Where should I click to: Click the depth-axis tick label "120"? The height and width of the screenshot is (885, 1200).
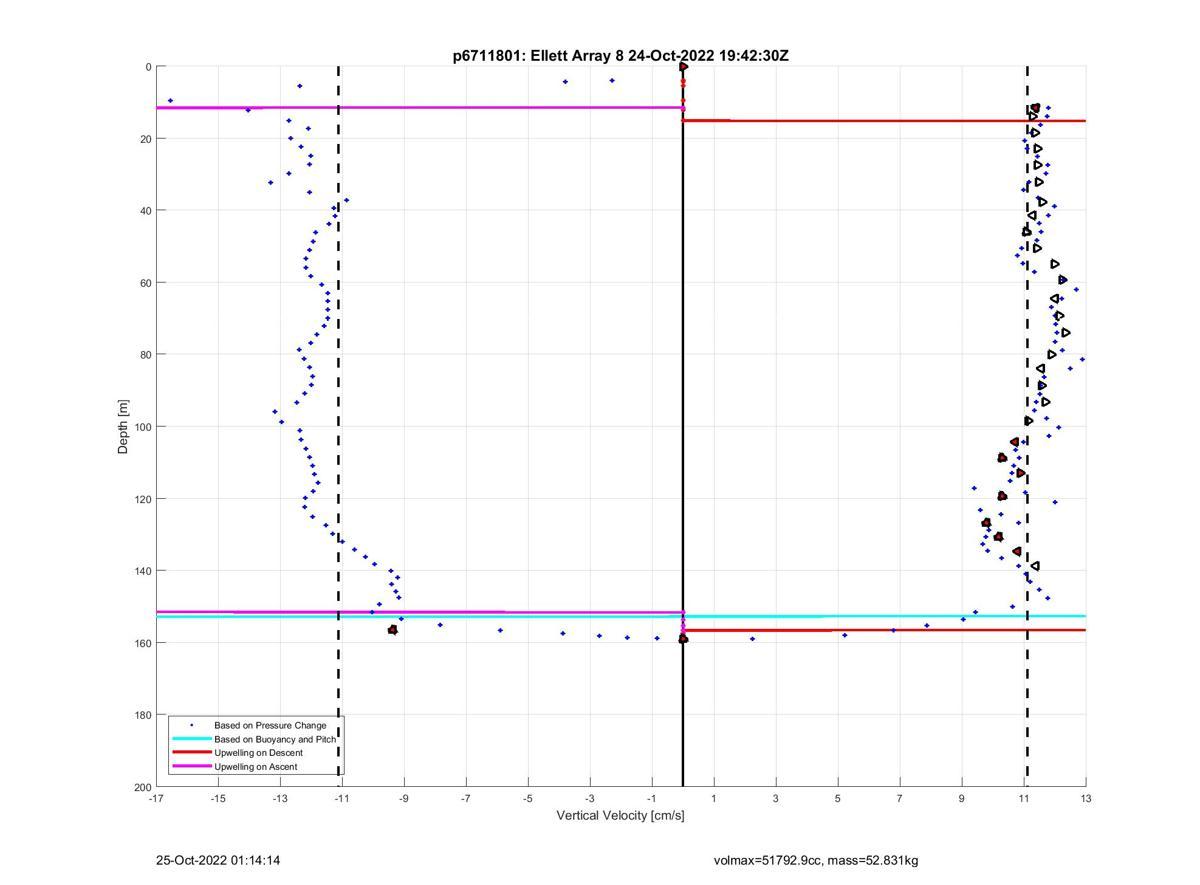click(142, 499)
